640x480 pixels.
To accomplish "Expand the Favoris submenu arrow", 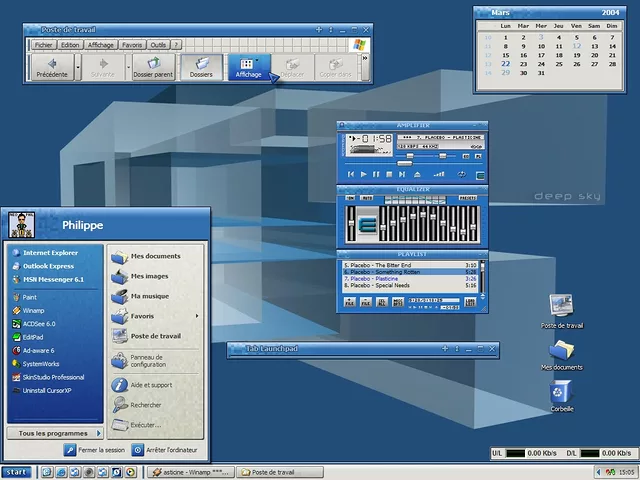I will click(x=197, y=316).
